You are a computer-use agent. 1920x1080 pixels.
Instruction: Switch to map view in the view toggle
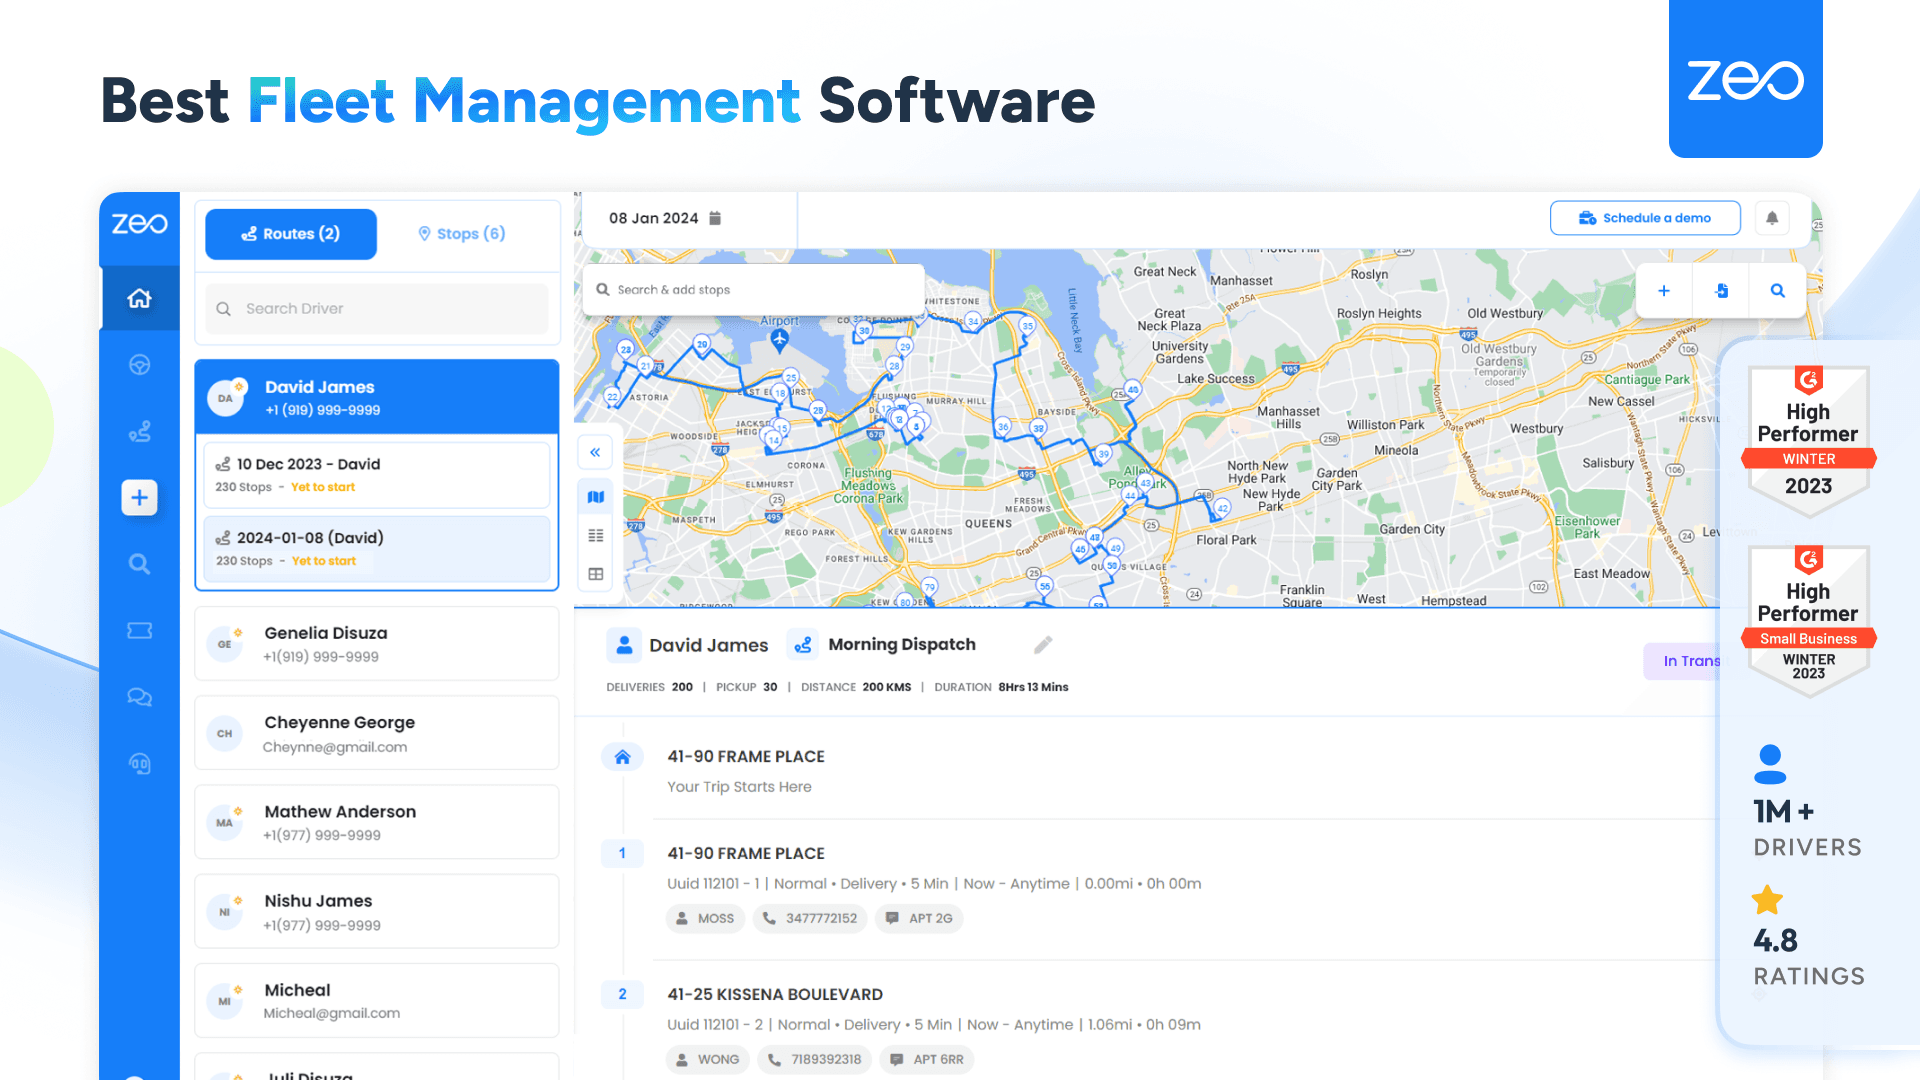tap(595, 496)
